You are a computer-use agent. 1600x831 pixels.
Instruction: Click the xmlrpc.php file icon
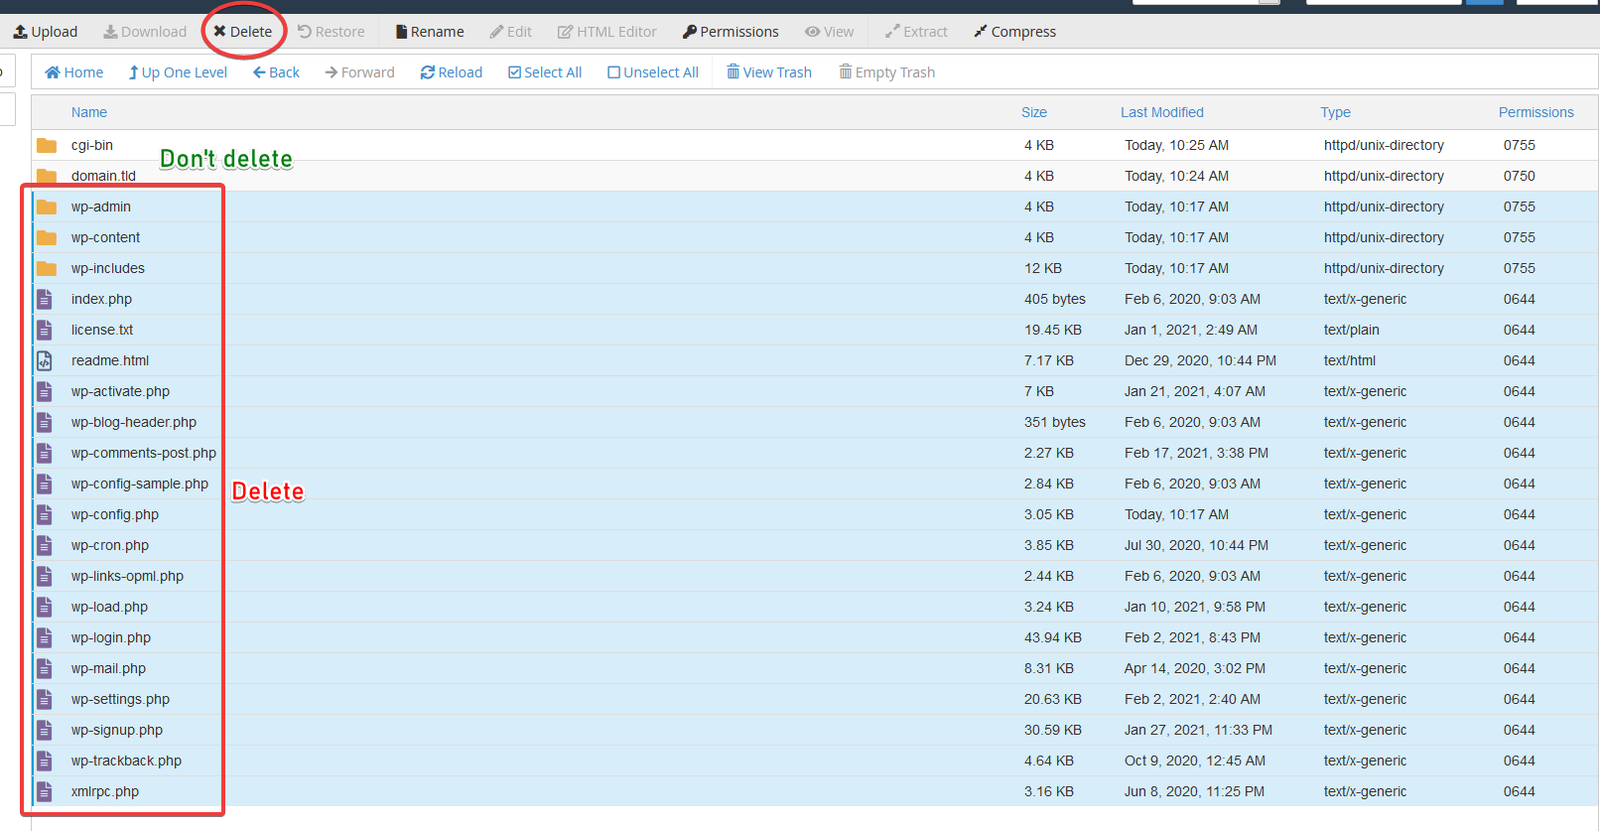click(45, 792)
